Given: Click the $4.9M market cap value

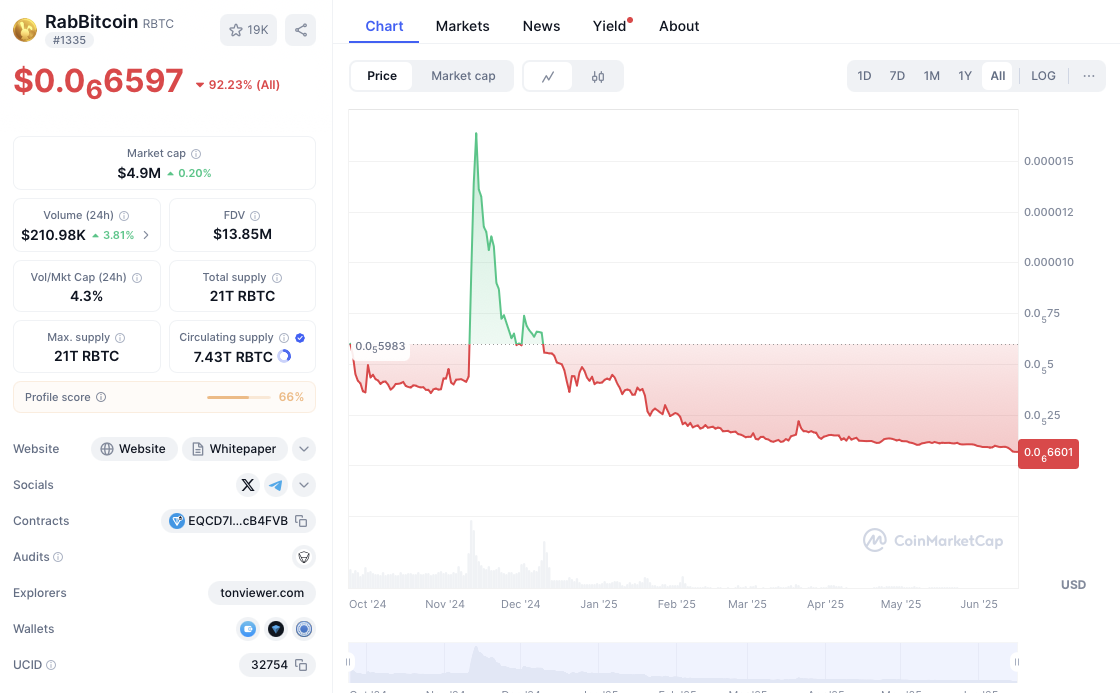Looking at the screenshot, I should point(139,173).
